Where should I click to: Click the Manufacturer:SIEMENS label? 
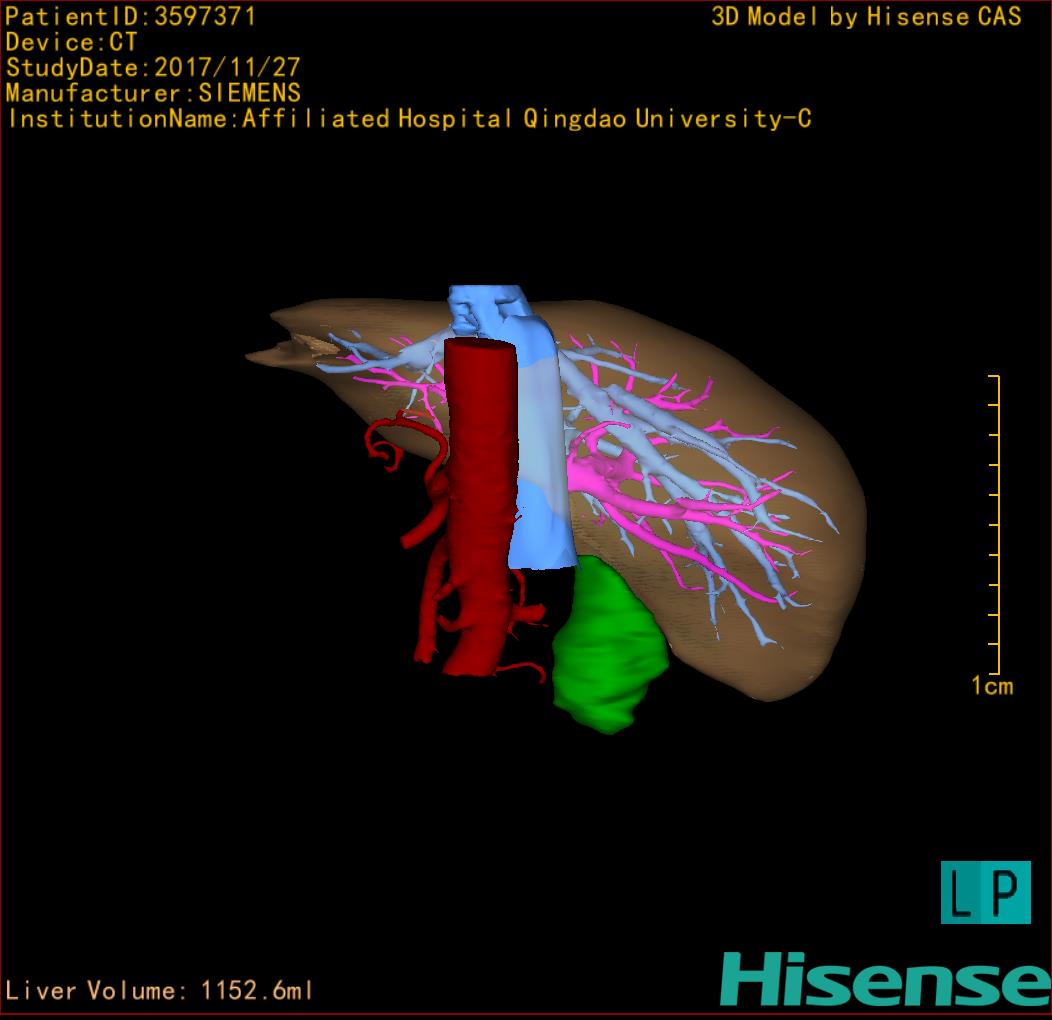click(x=153, y=93)
